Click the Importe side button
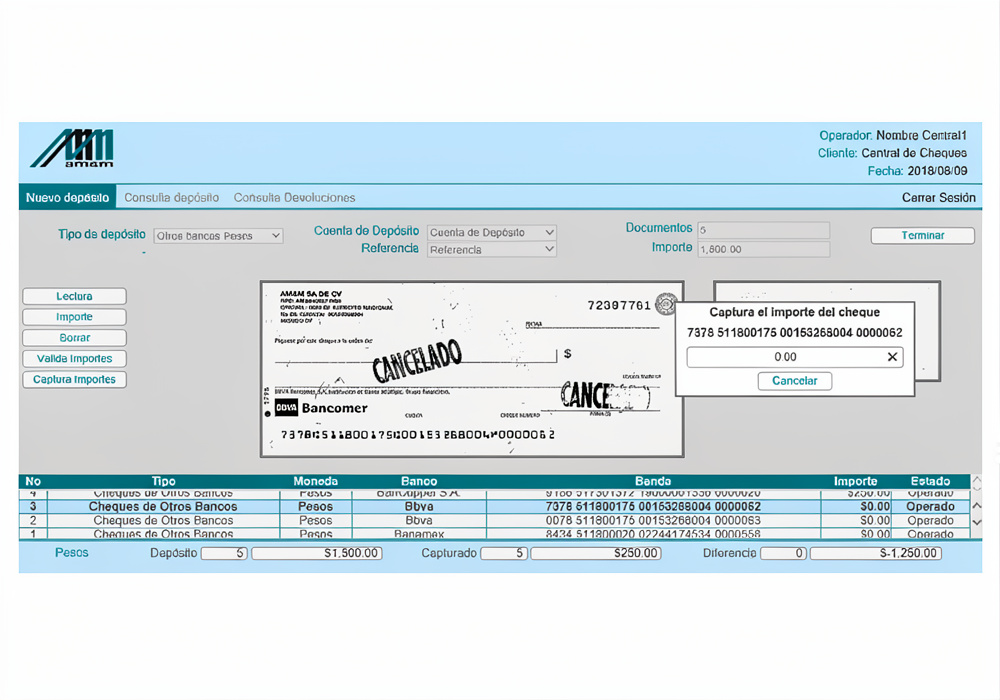 click(x=75, y=317)
